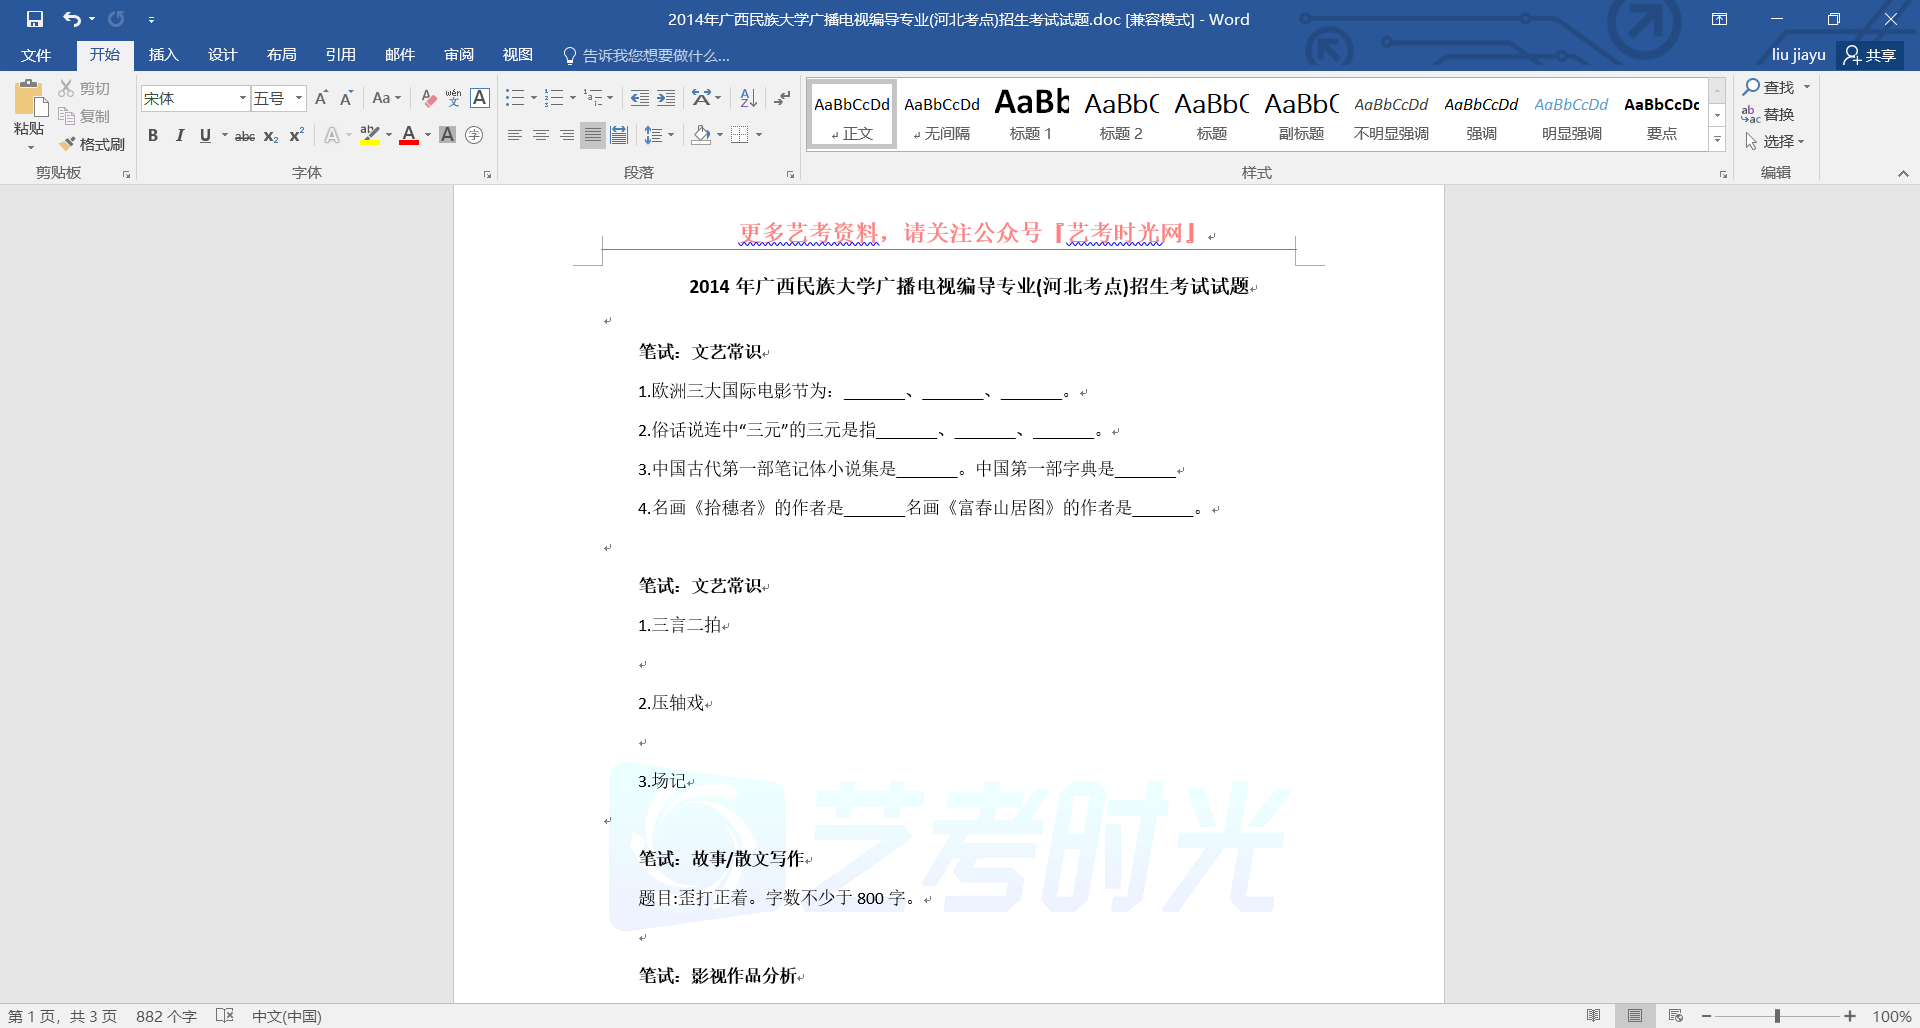Toggle Bold formatting
1920x1028 pixels.
153,135
